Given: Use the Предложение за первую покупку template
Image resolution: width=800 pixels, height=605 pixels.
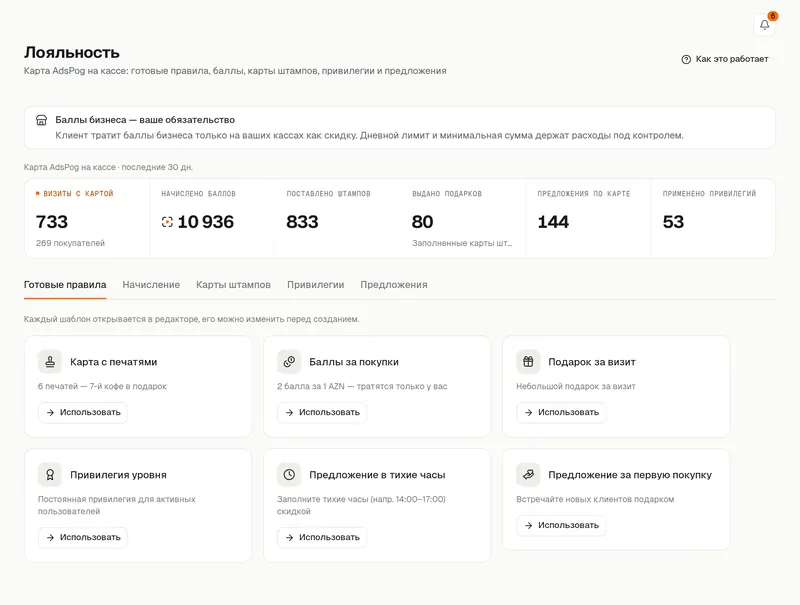Looking at the screenshot, I should point(561,525).
